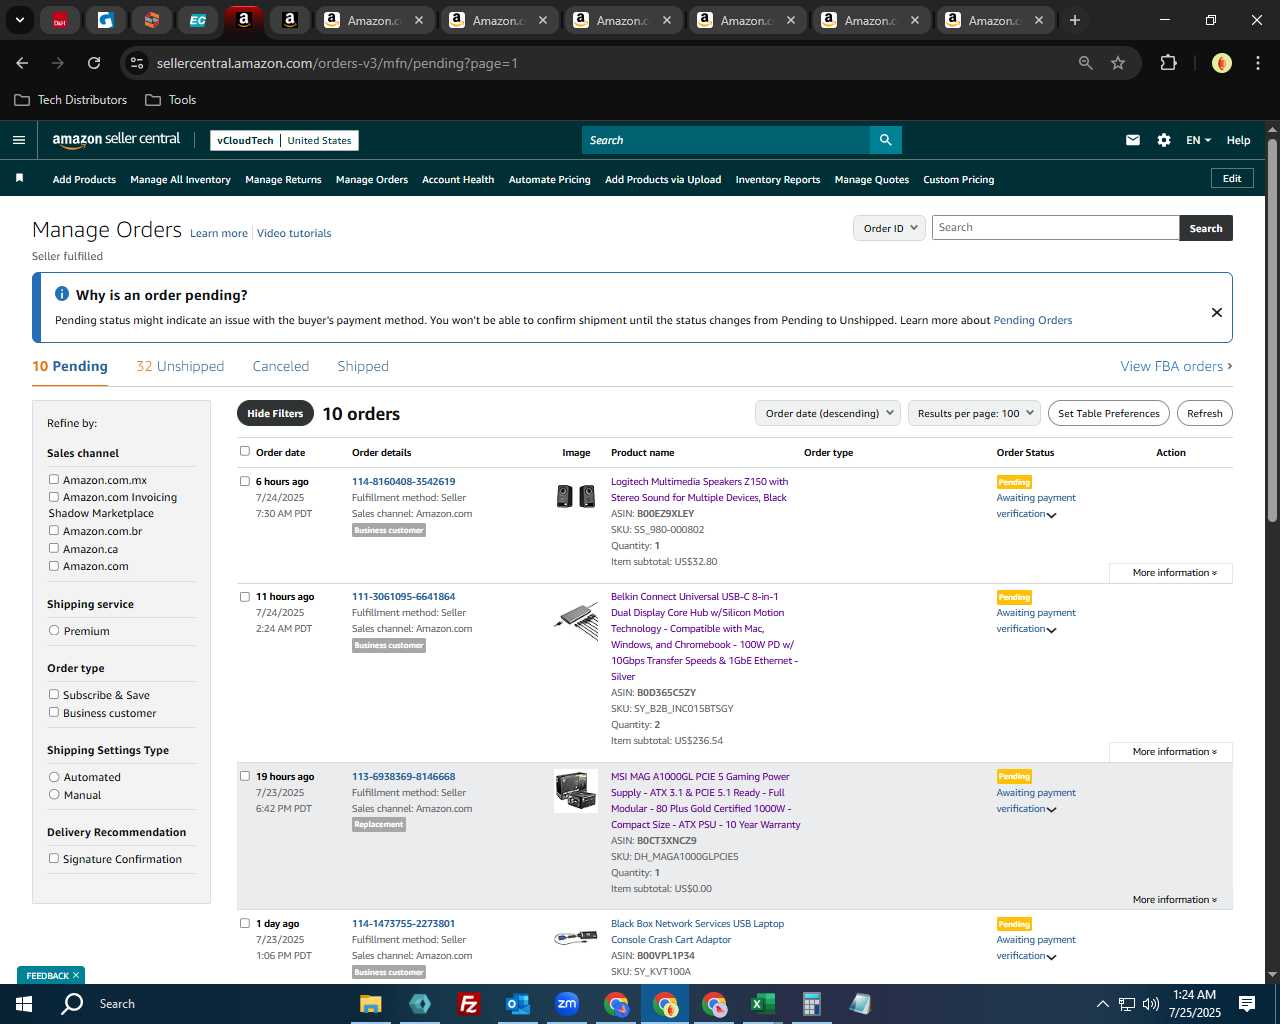The width and height of the screenshot is (1280, 1024).
Task: Open Zoom from the taskbar
Action: pyautogui.click(x=567, y=1004)
